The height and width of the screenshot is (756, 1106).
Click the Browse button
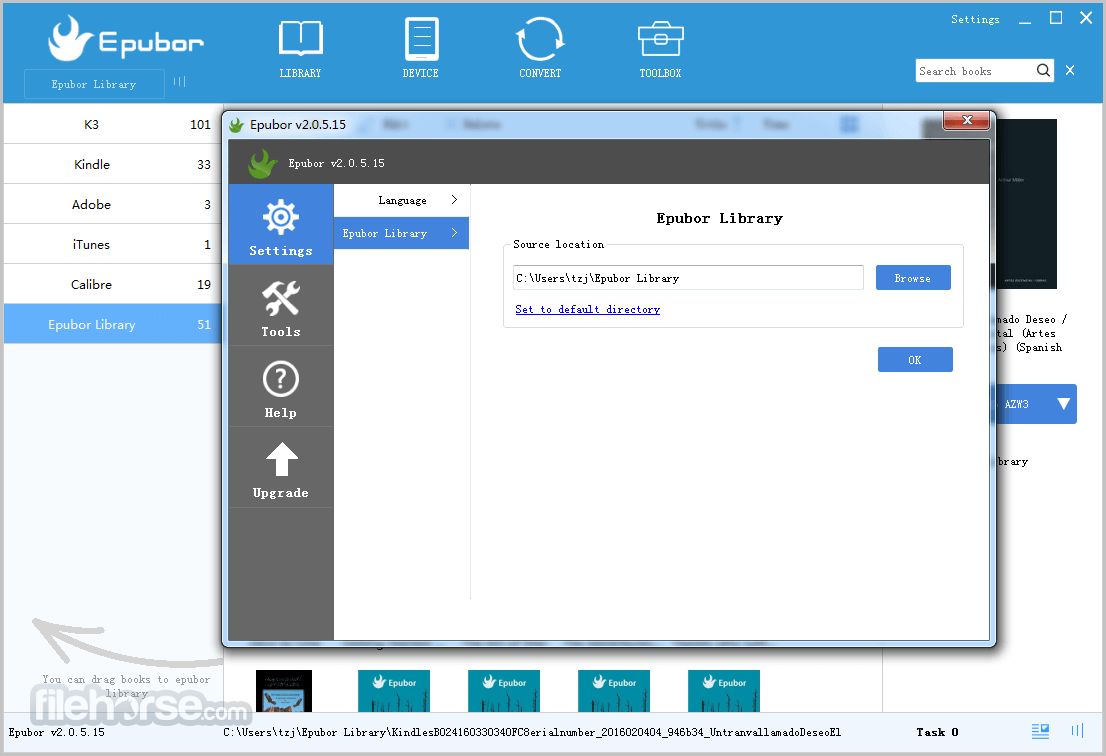point(913,278)
